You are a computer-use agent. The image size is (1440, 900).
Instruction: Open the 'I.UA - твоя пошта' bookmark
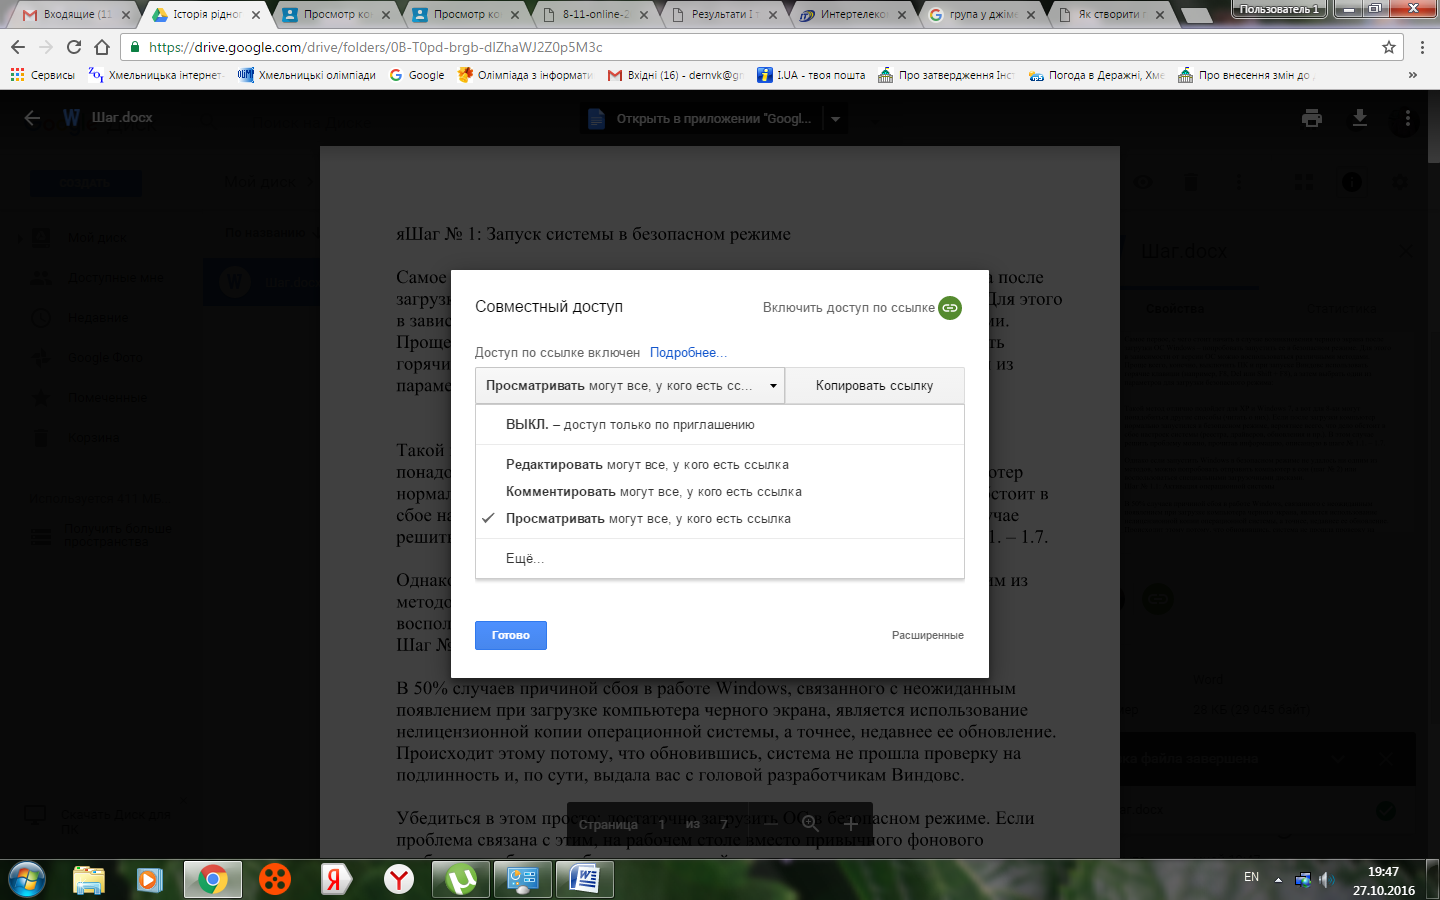(x=811, y=75)
